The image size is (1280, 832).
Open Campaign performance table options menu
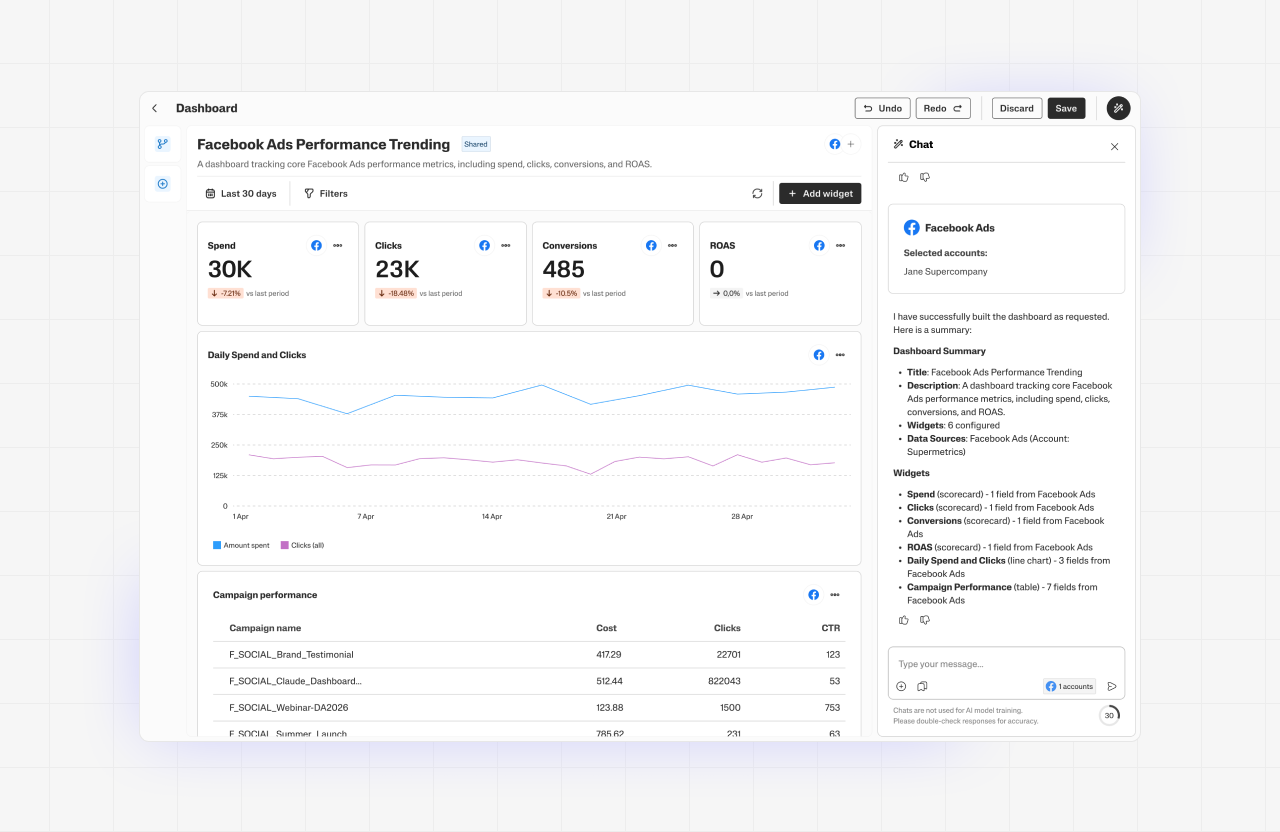click(x=835, y=595)
